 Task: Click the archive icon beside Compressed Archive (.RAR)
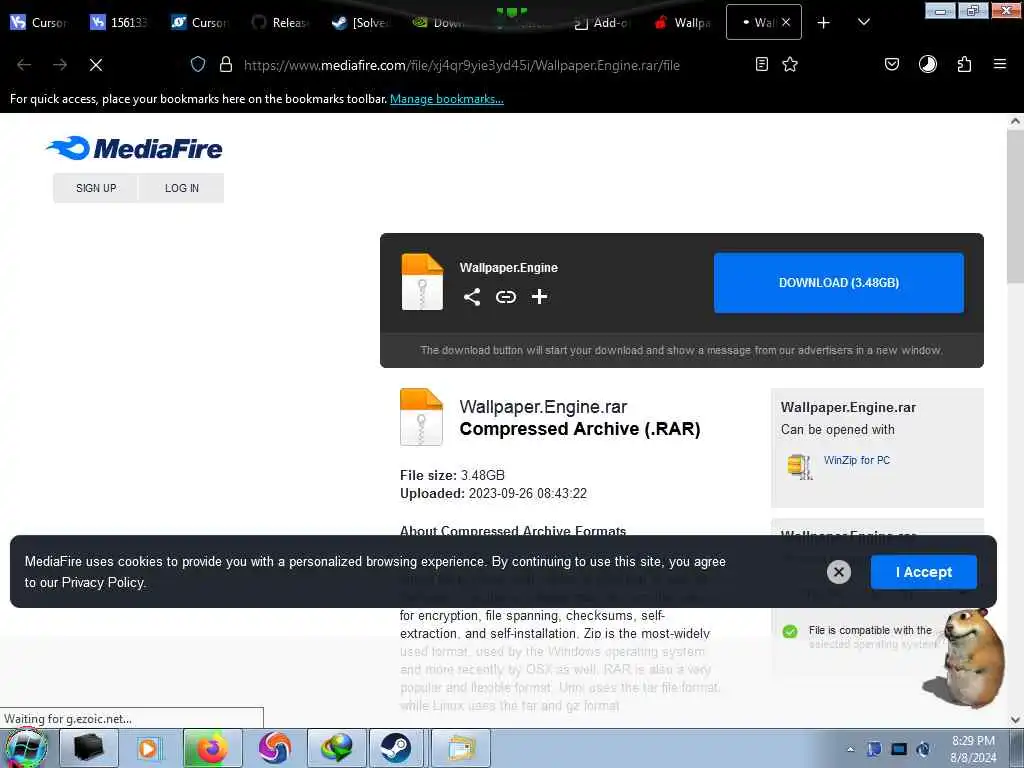[421, 417]
